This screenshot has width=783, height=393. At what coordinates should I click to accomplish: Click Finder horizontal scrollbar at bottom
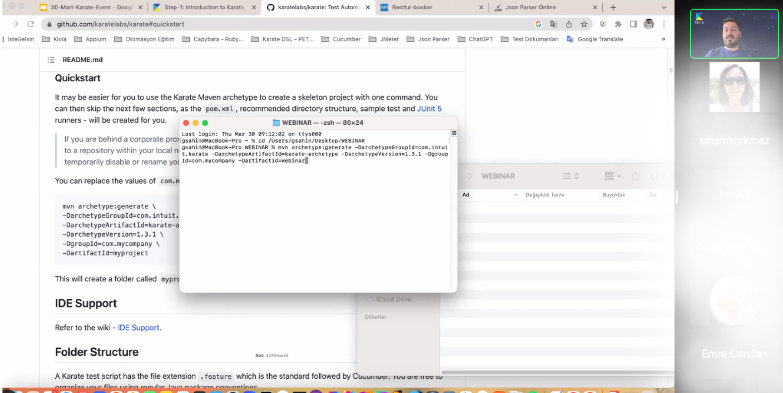(x=557, y=373)
